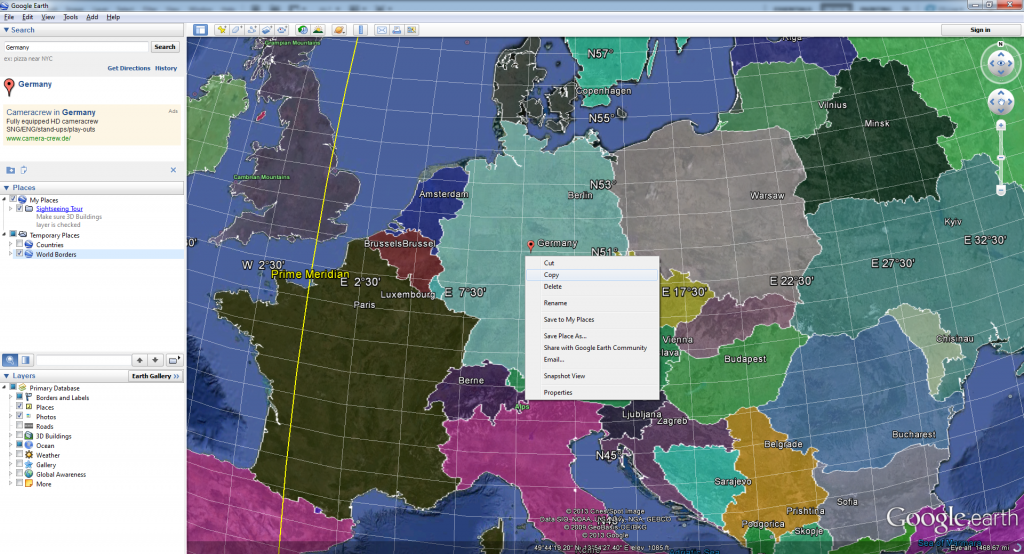Select the Add Image Overlay tool
The image size is (1024, 554).
coord(267,30)
